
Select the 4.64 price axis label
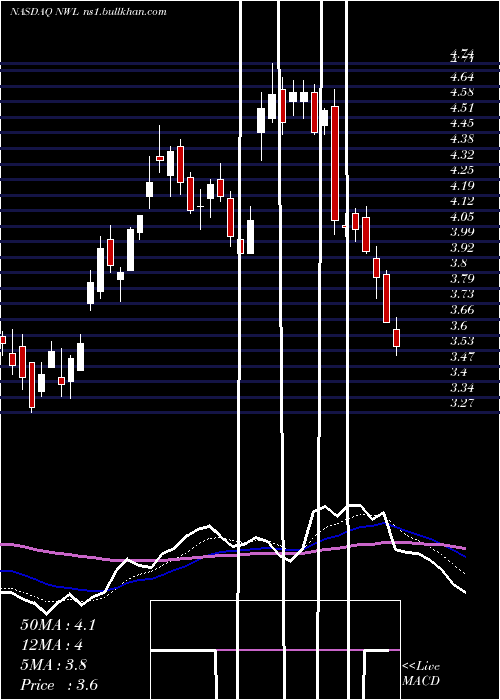click(x=462, y=77)
